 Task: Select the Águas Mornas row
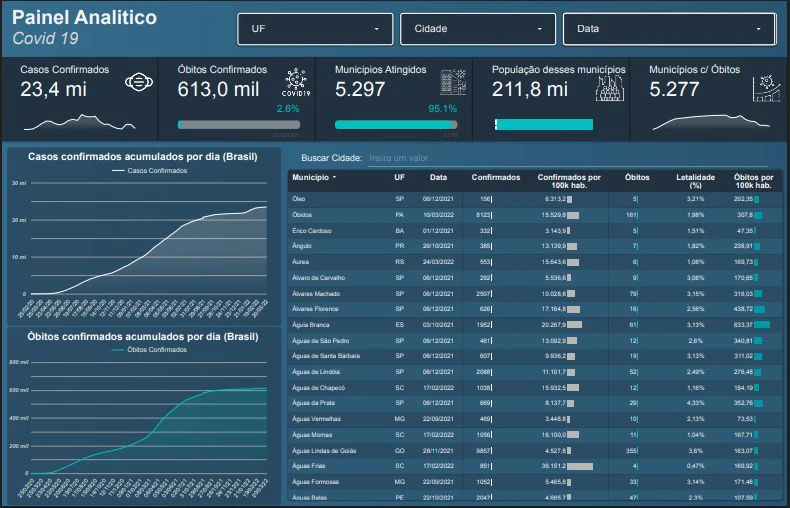[535, 435]
